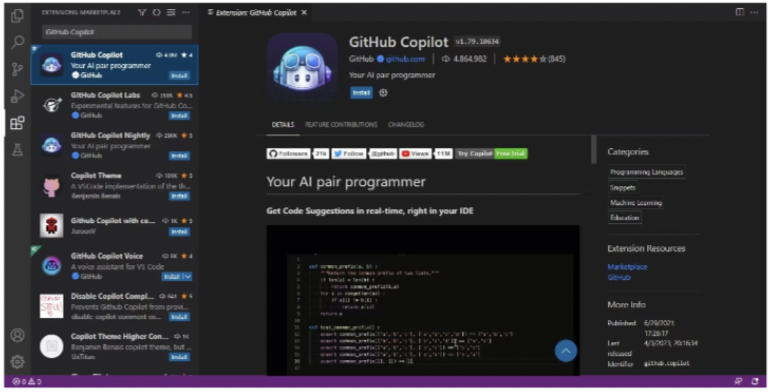Screen dimensions: 770x392
Task: Open editor more actions ellipsis menu
Action: pos(754,12)
